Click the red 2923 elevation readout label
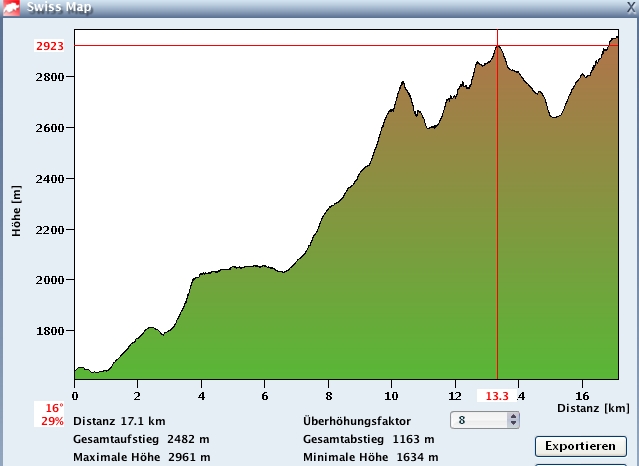The height and width of the screenshot is (466, 639). coord(50,46)
